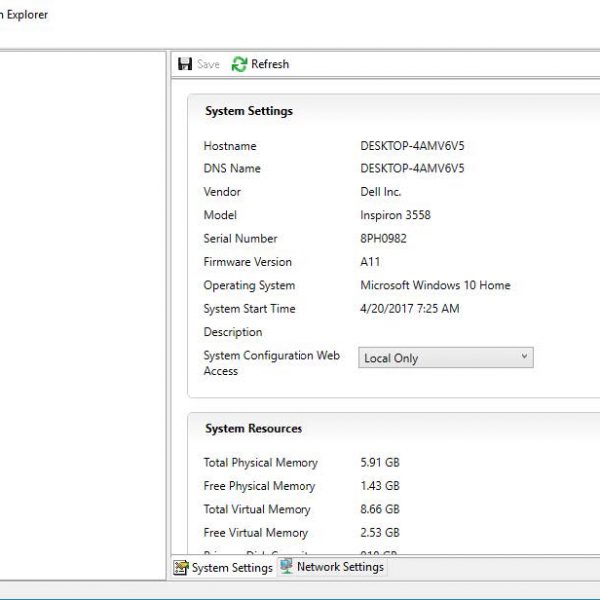Select the DNS Name value field
Screen dimensions: 600x600
pyautogui.click(x=412, y=169)
